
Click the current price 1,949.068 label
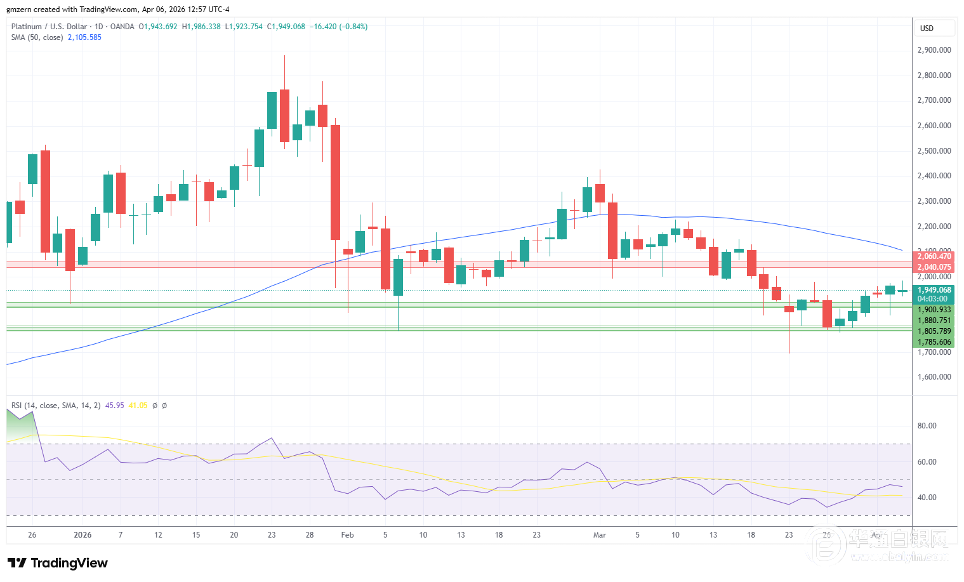click(x=933, y=290)
